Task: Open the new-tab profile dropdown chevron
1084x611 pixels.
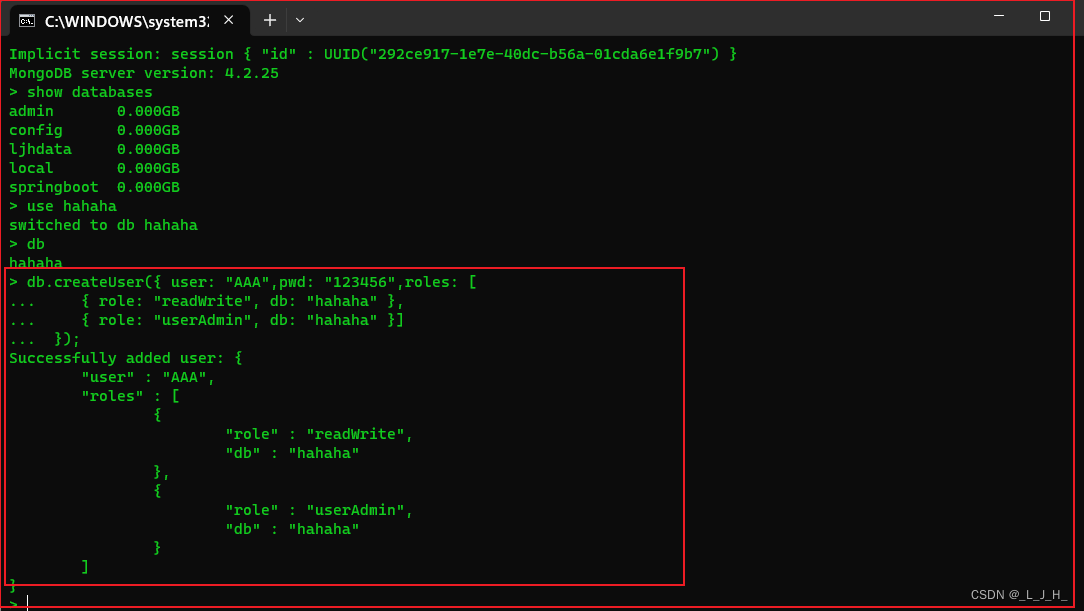Action: point(299,21)
